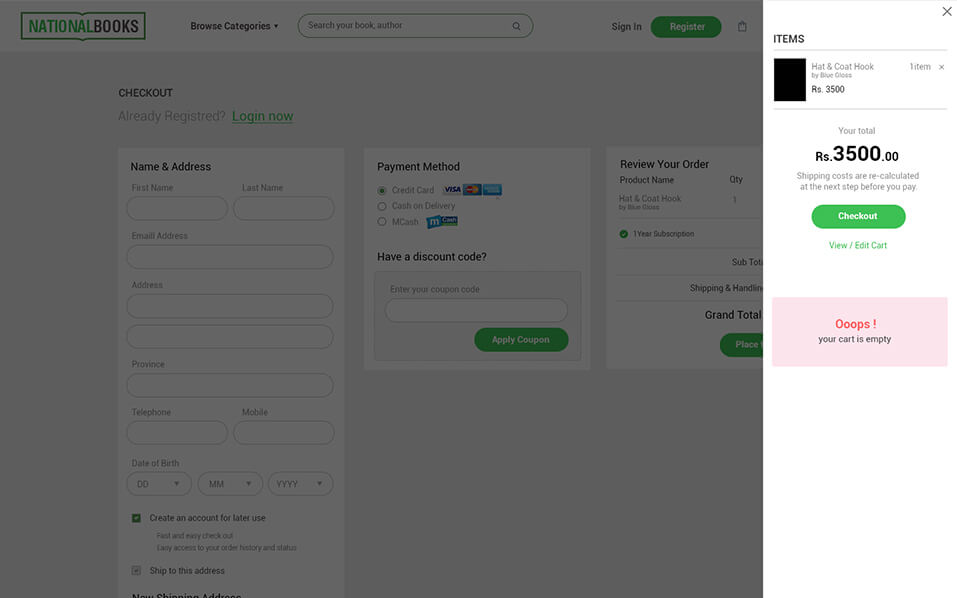Click the National Books logo
The width and height of the screenshot is (957, 598).
pos(83,26)
